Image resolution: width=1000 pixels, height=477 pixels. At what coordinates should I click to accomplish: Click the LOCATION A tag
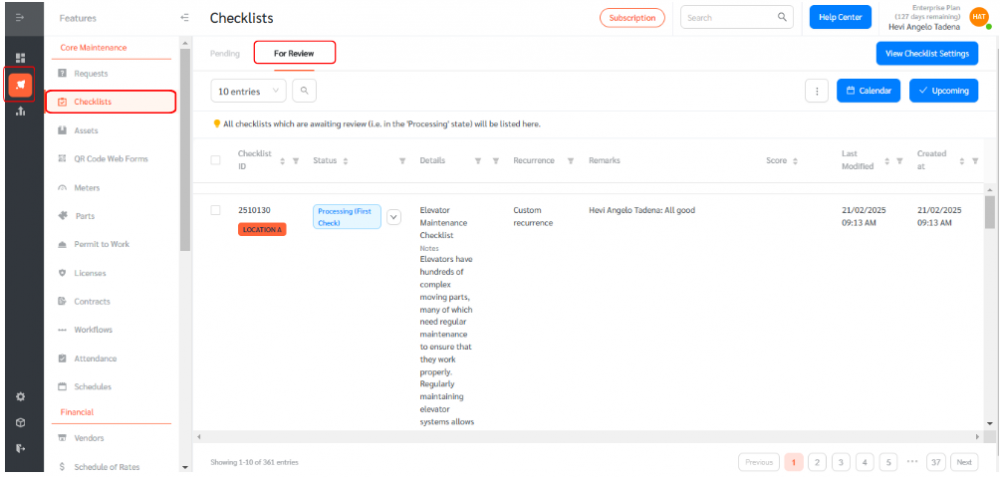click(x=262, y=230)
